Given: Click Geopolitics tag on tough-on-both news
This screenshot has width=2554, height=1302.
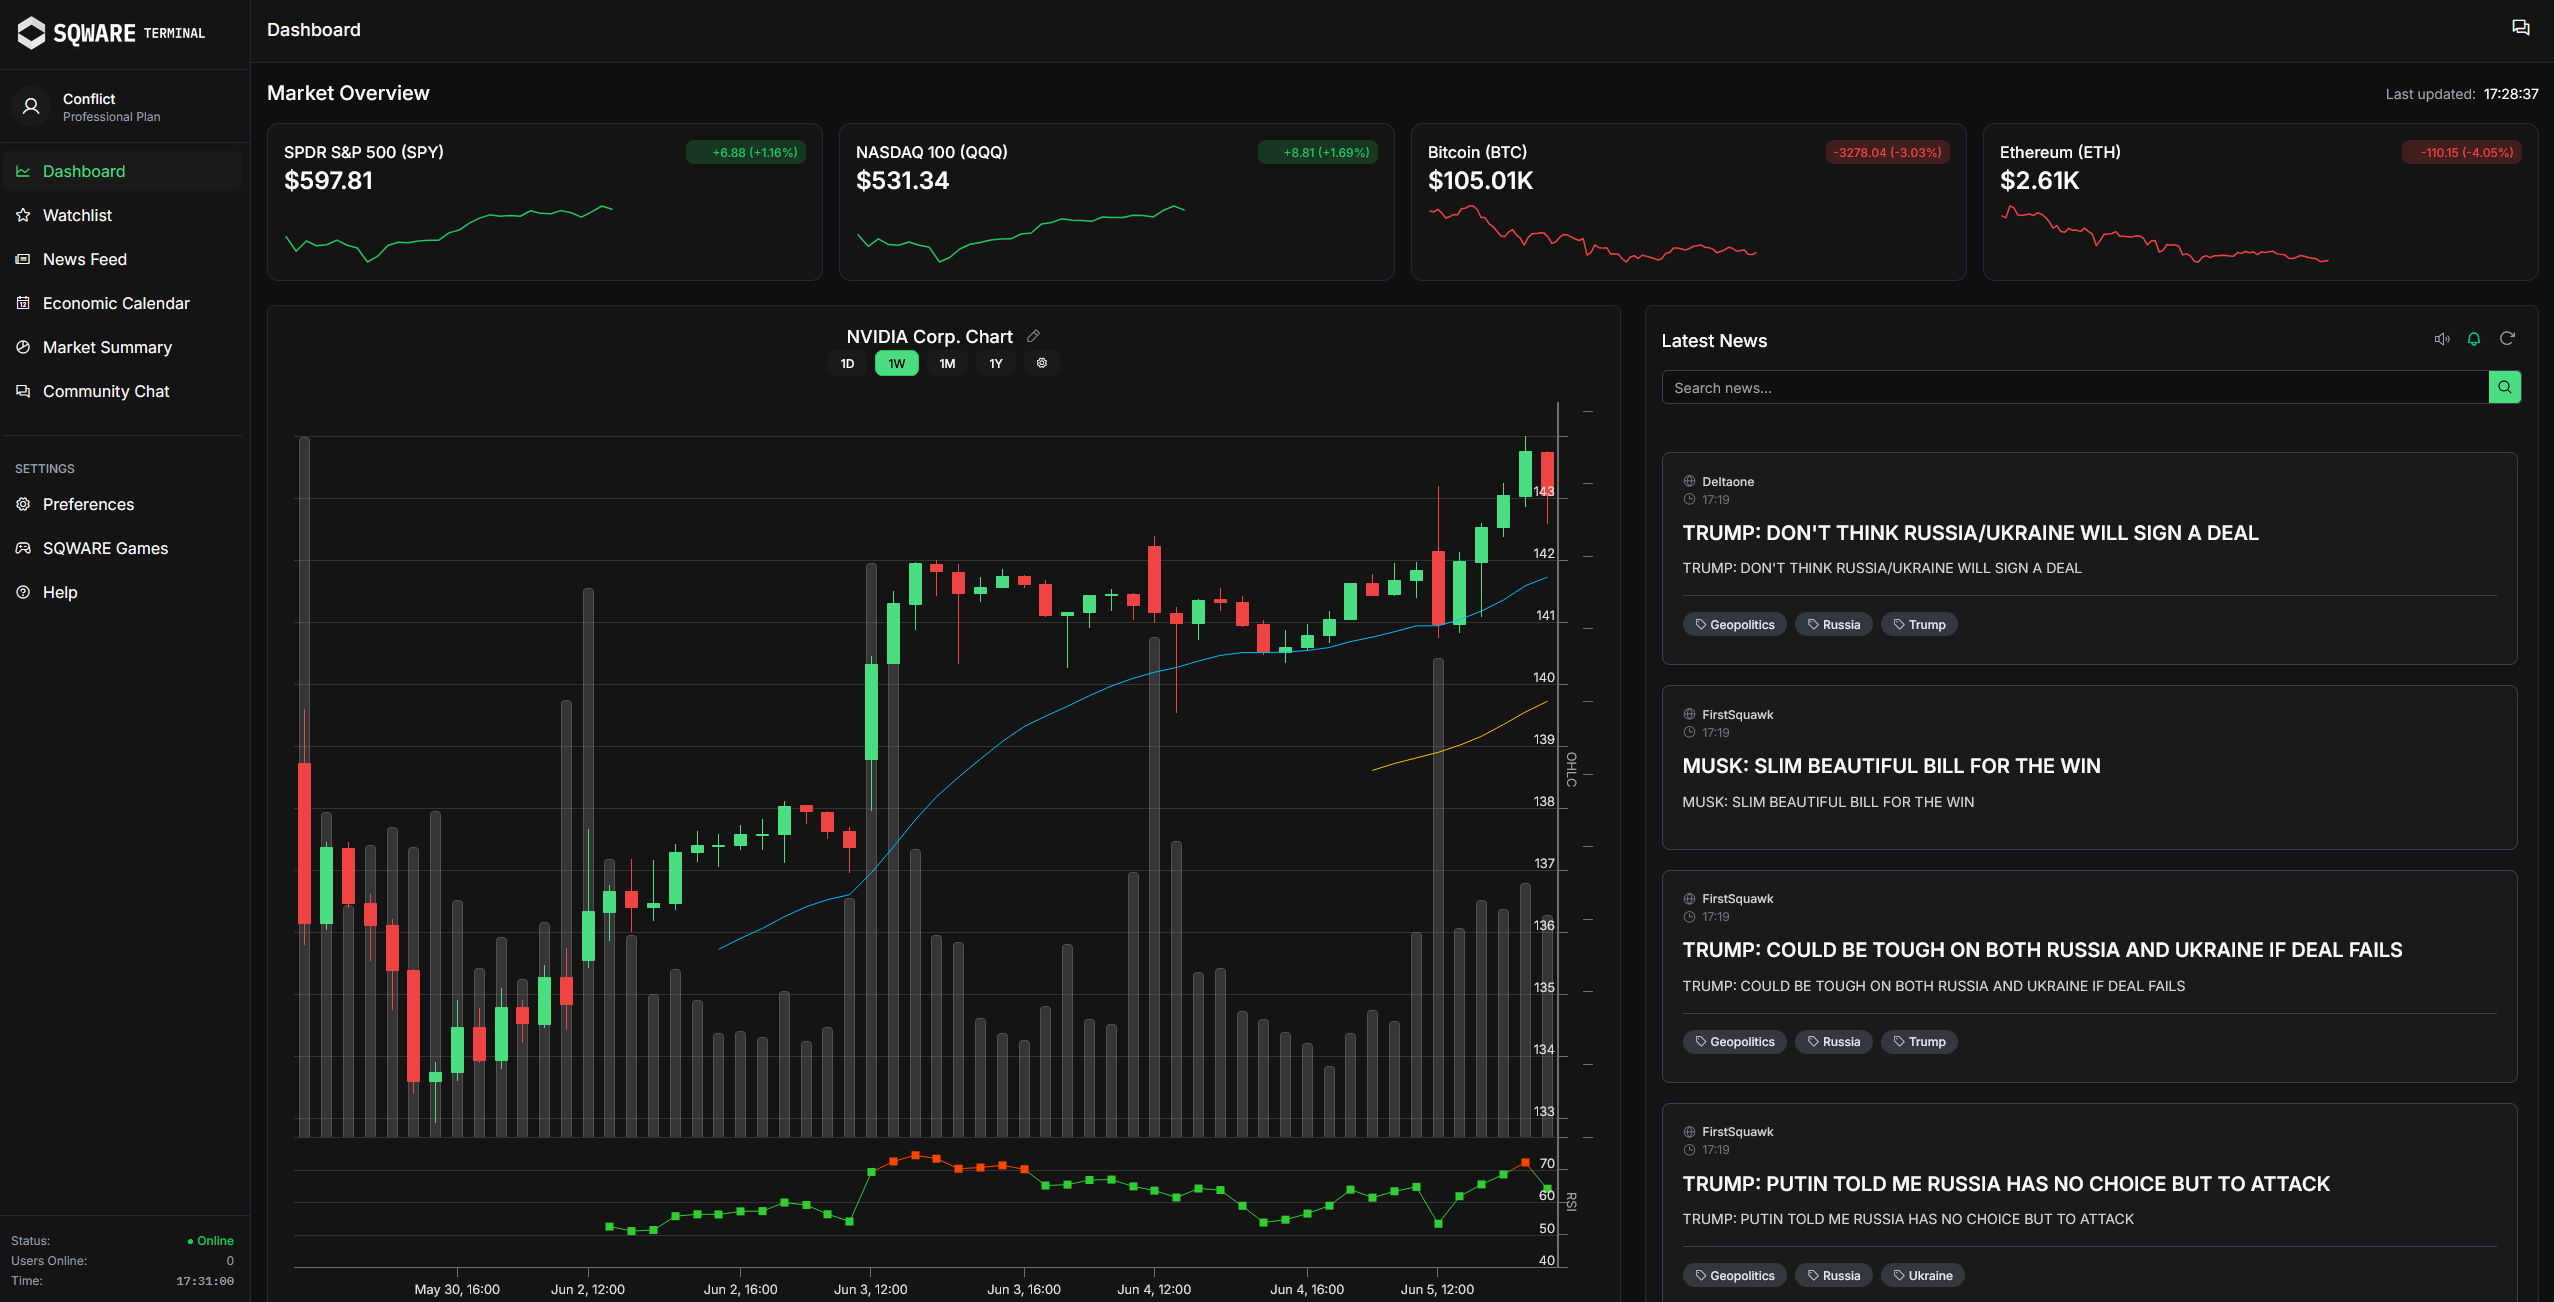Looking at the screenshot, I should click(1734, 1041).
